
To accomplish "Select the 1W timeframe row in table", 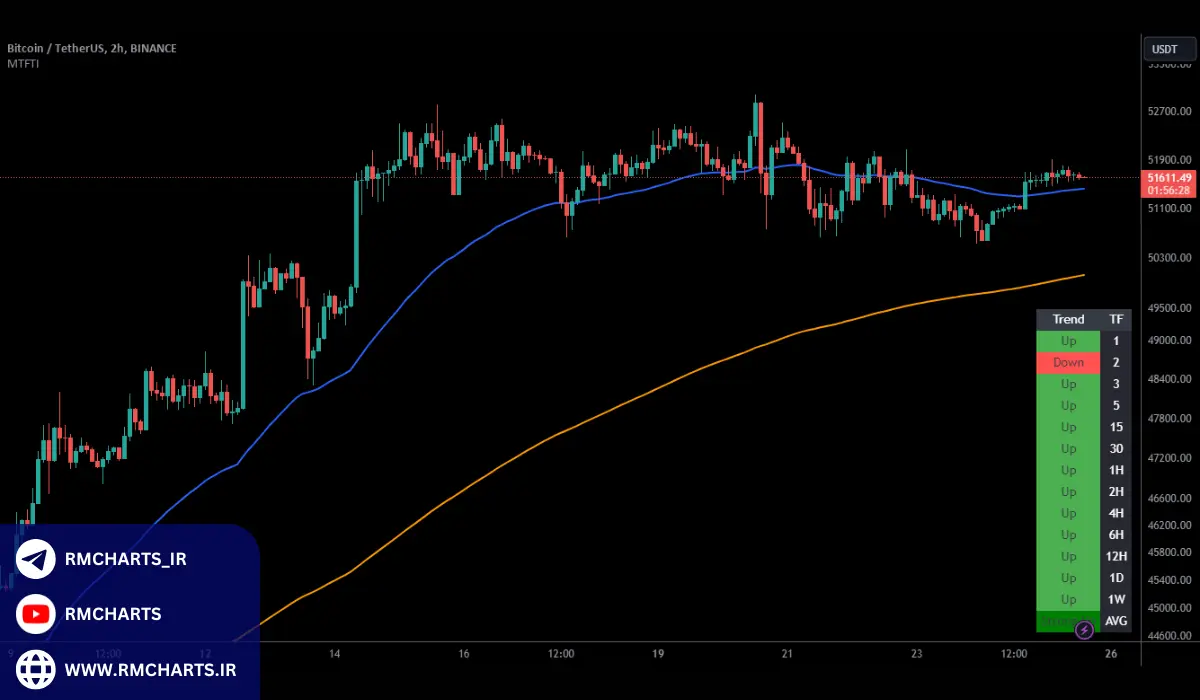I will point(1116,600).
